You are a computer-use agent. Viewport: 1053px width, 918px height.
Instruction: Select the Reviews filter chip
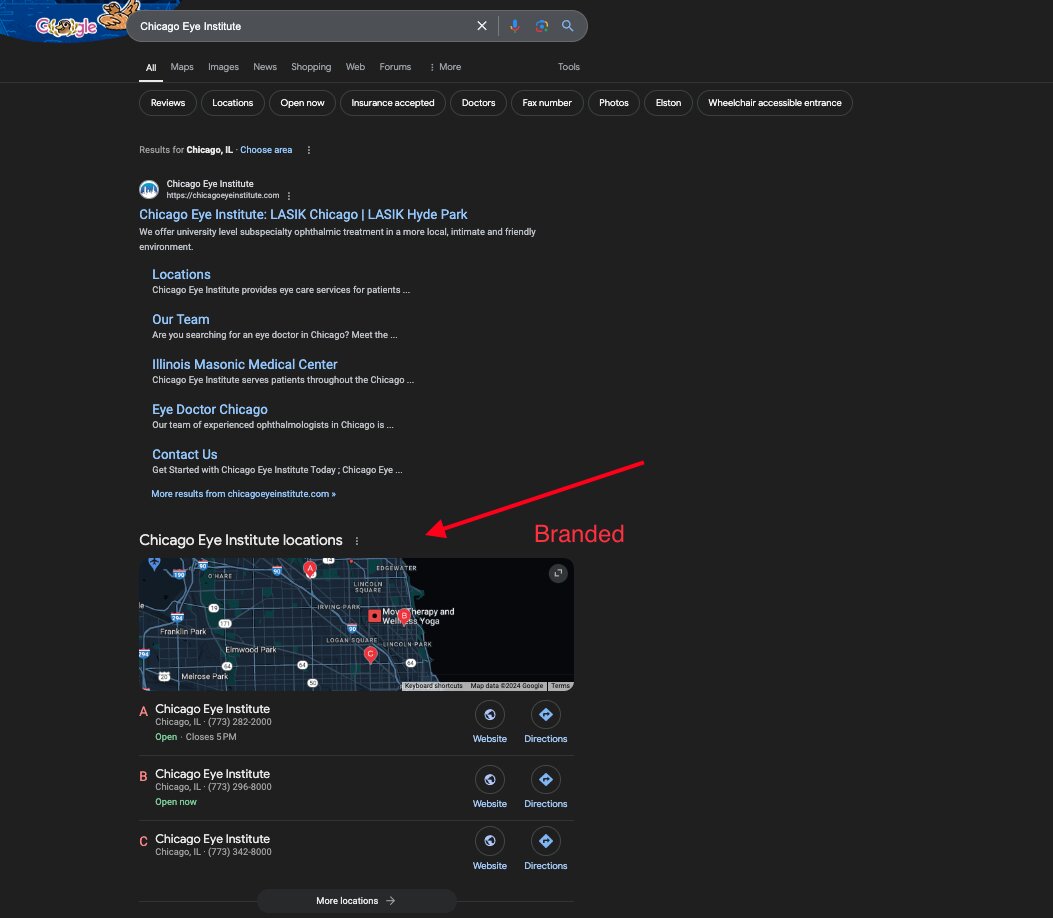point(168,103)
